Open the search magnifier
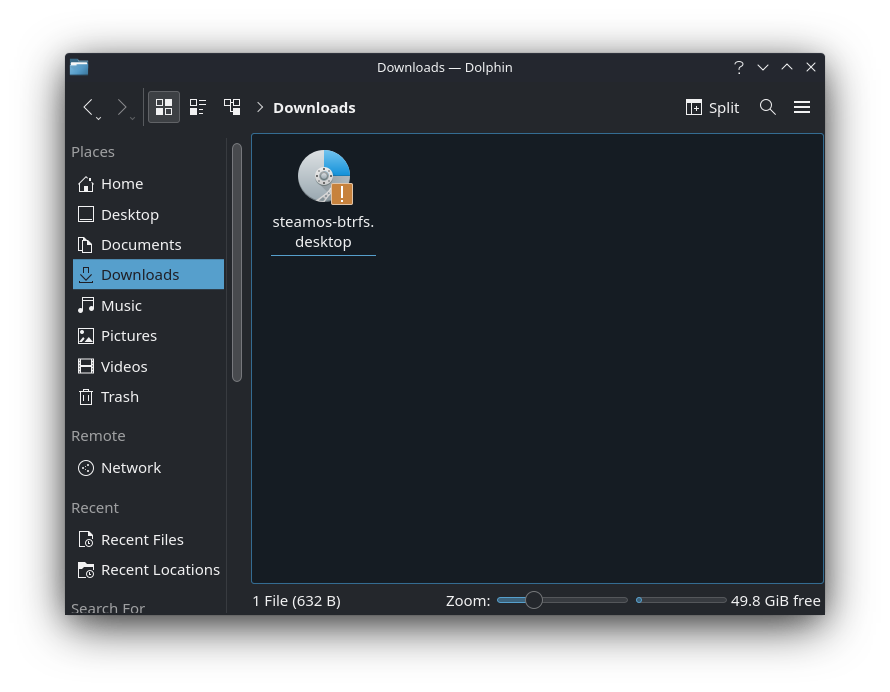This screenshot has width=890, height=692. coord(767,107)
